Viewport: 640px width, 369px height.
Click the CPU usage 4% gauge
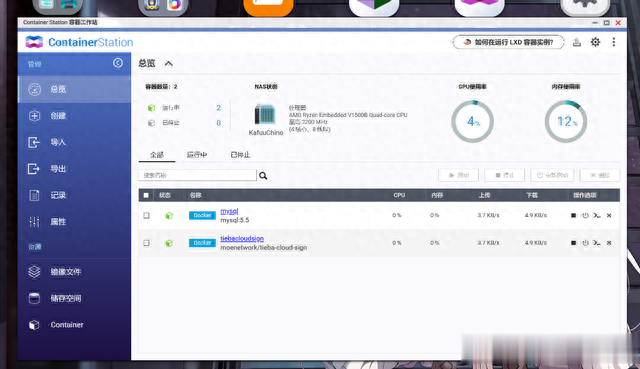point(472,121)
